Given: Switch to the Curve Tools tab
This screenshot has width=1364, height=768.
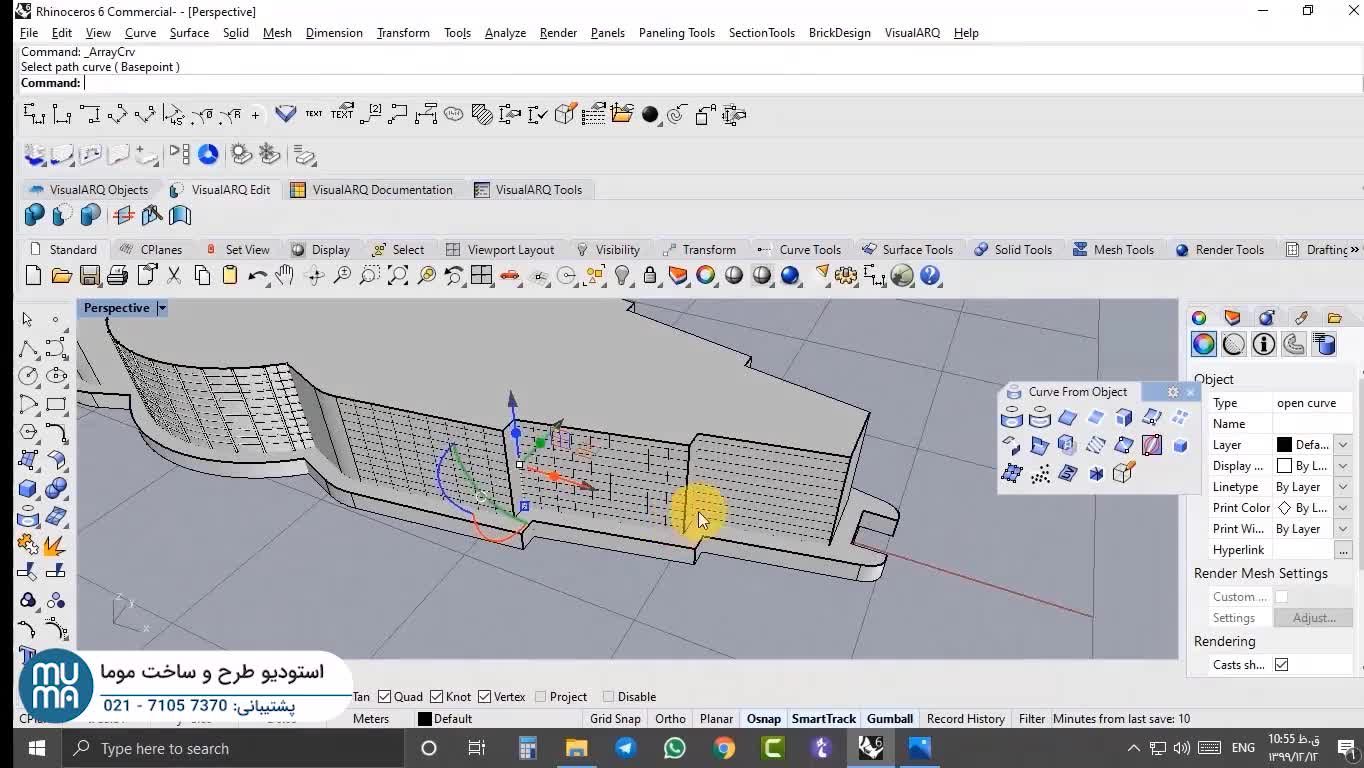Looking at the screenshot, I should click(809, 250).
